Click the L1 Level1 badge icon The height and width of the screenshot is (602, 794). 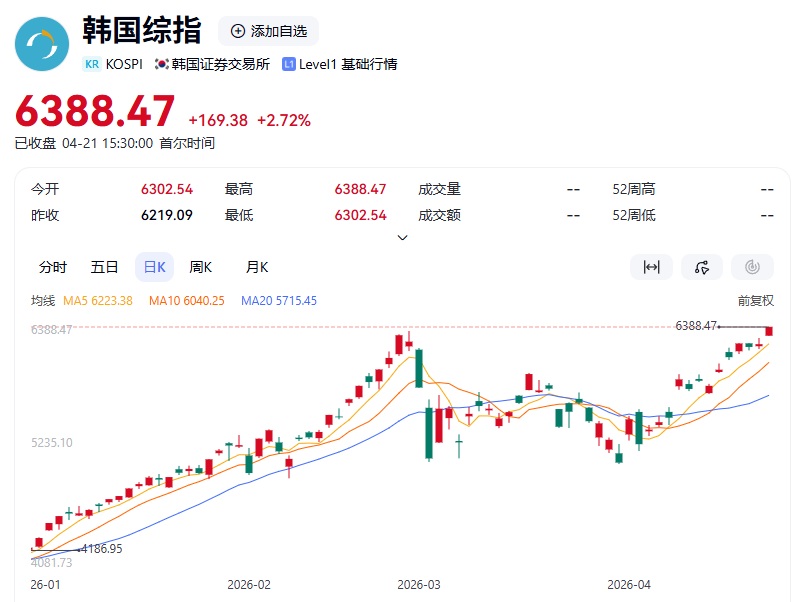pos(289,64)
